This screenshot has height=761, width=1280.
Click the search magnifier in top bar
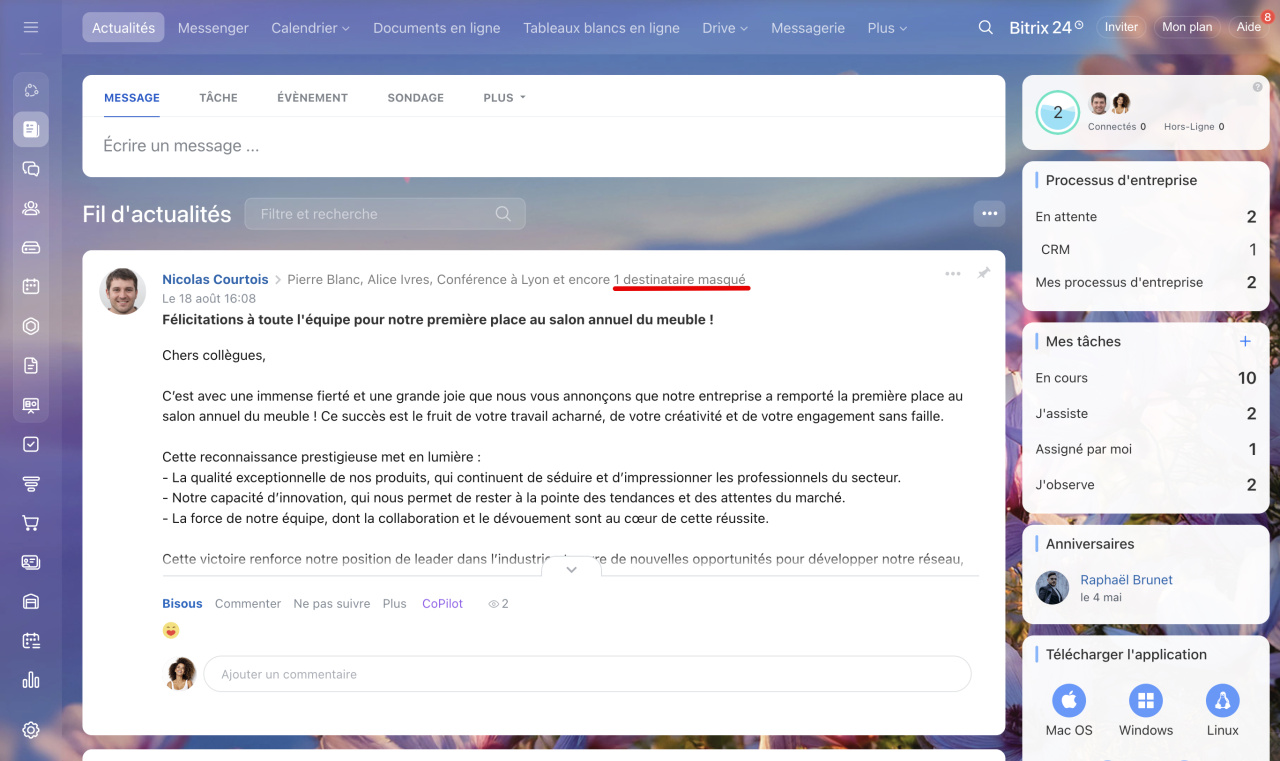(x=986, y=27)
